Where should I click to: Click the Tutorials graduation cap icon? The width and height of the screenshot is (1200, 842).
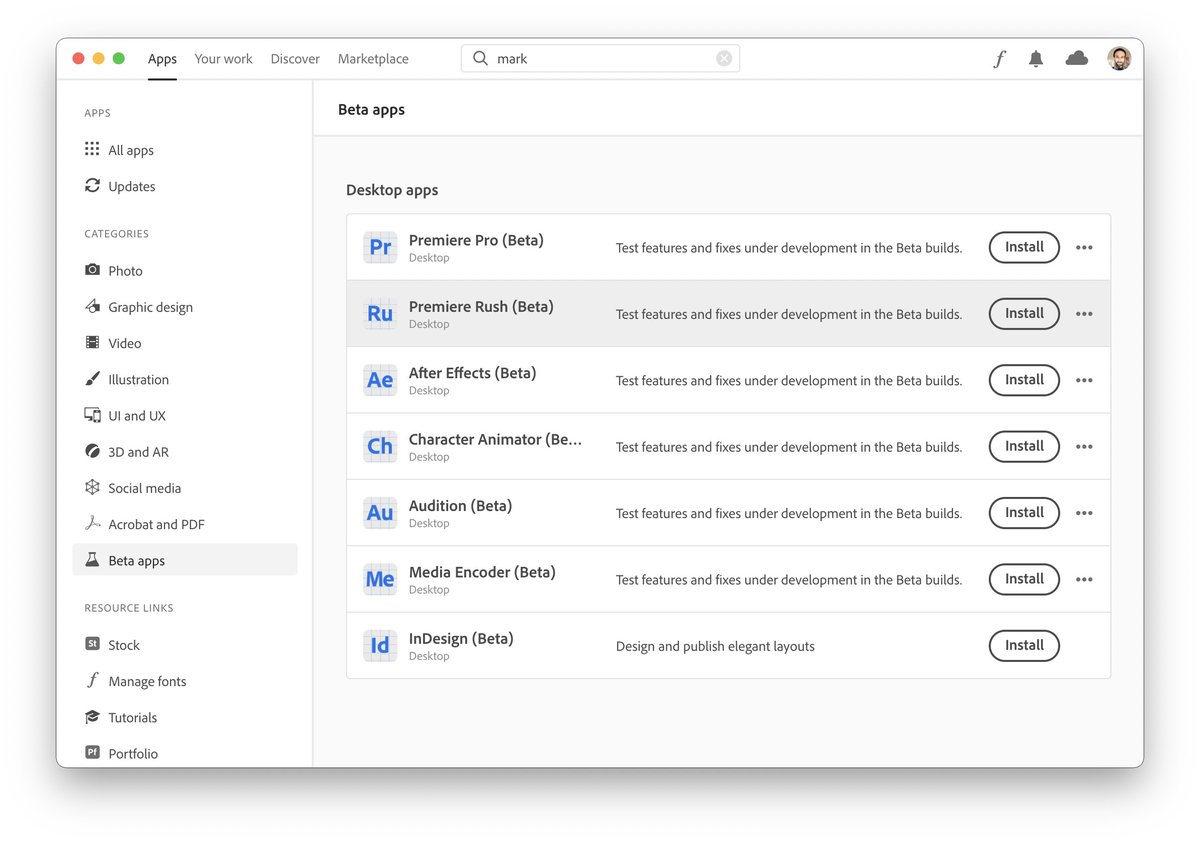[x=92, y=717]
